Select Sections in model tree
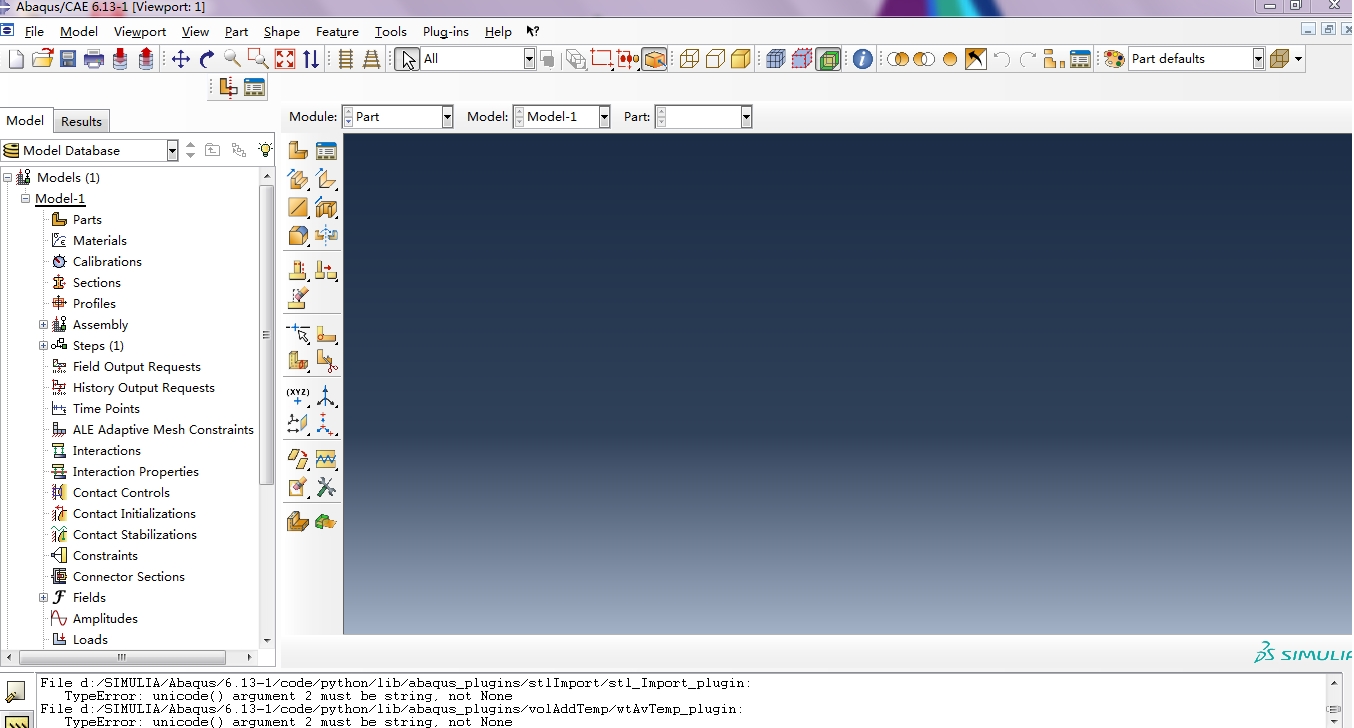Viewport: 1354px width, 728px height. (x=96, y=283)
